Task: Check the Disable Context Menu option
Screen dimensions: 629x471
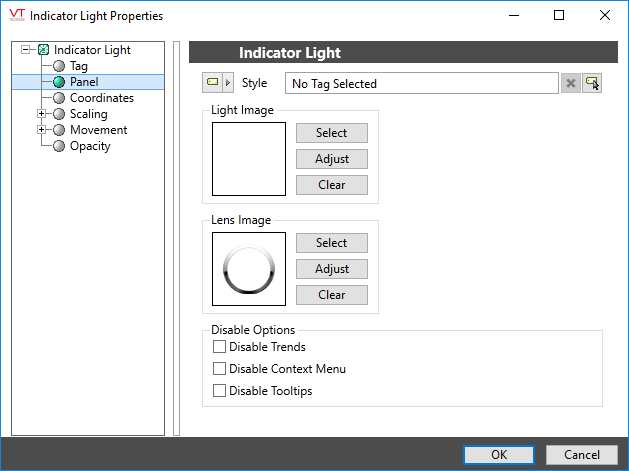Action: tap(220, 369)
